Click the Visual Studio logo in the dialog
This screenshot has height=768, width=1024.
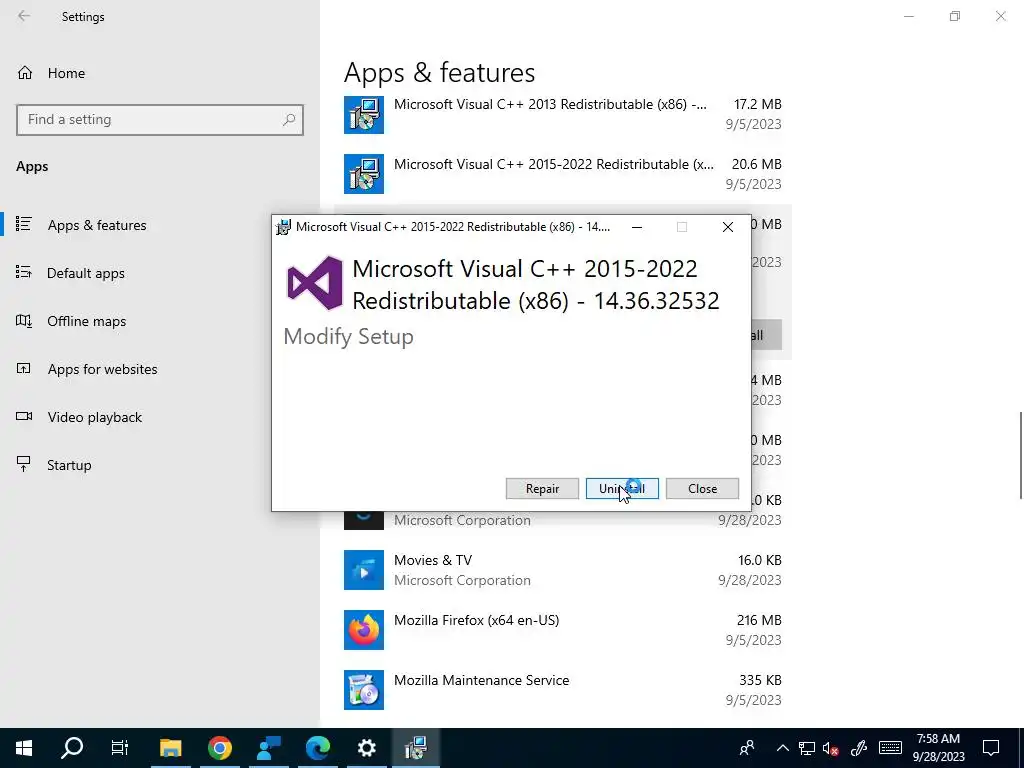(x=315, y=283)
